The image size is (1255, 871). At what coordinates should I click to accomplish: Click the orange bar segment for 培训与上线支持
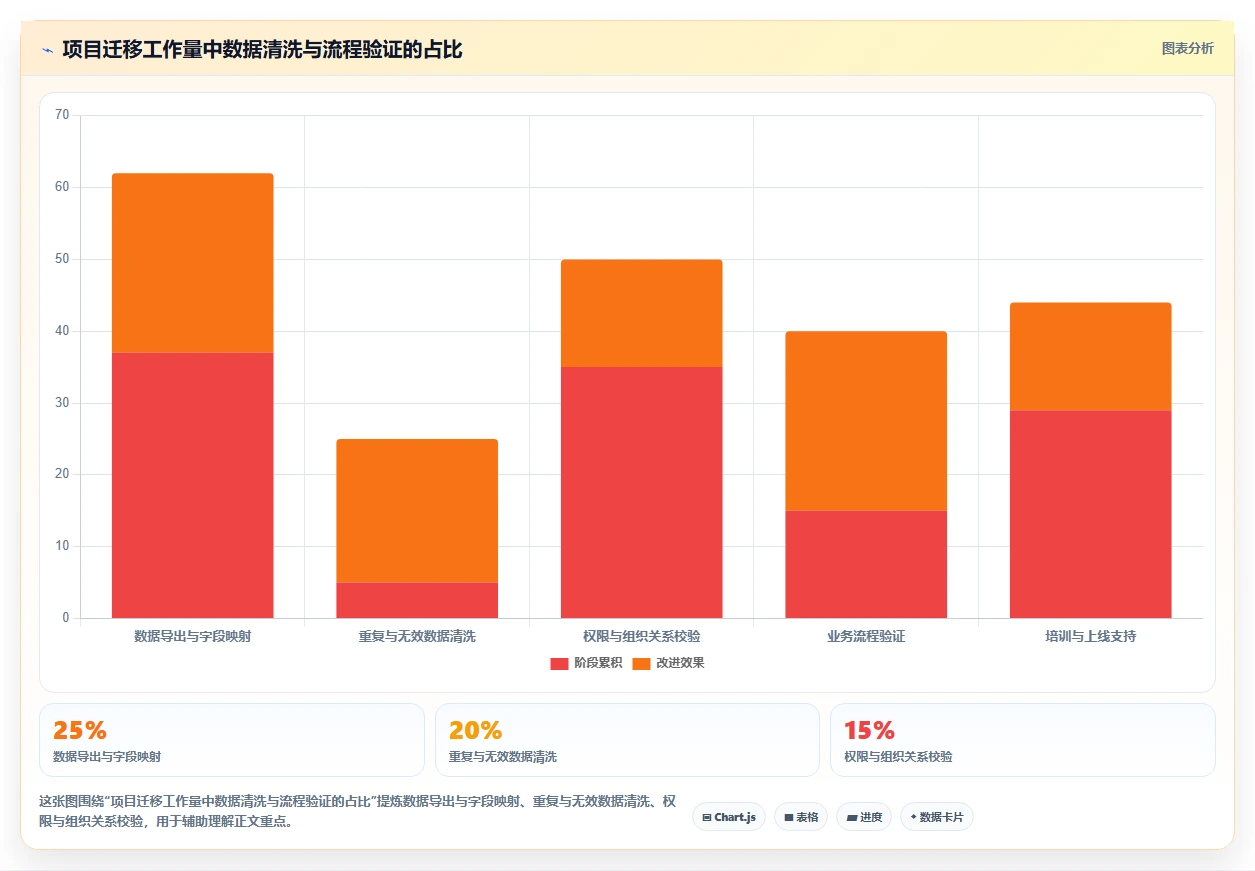tap(1090, 356)
